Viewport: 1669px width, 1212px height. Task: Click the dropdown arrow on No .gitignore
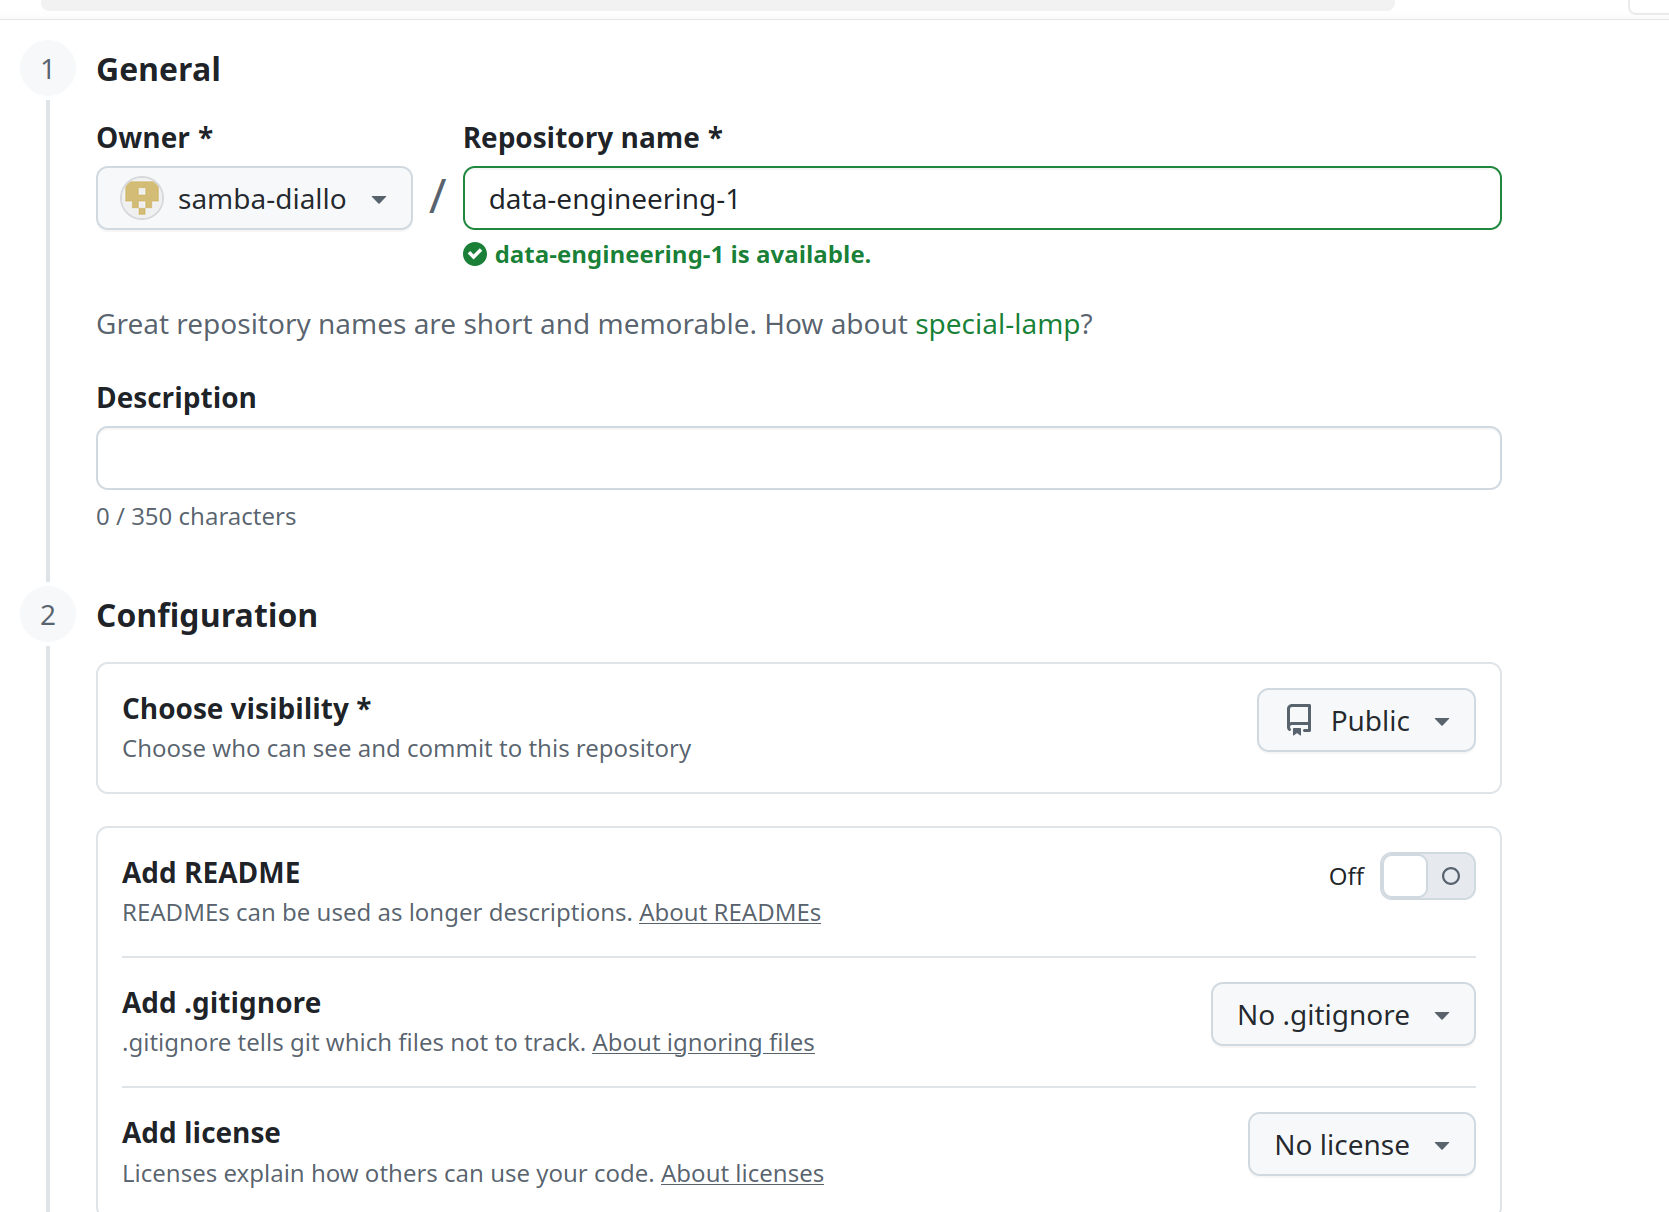pyautogui.click(x=1443, y=1014)
